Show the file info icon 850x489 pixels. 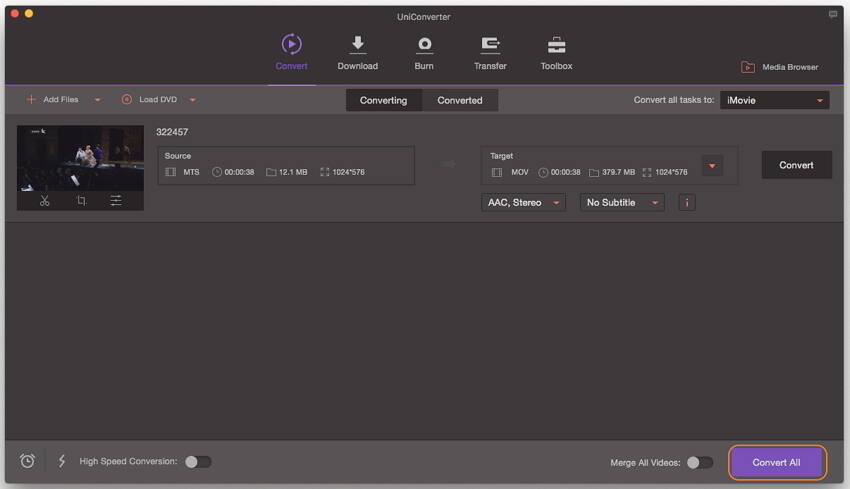687,202
